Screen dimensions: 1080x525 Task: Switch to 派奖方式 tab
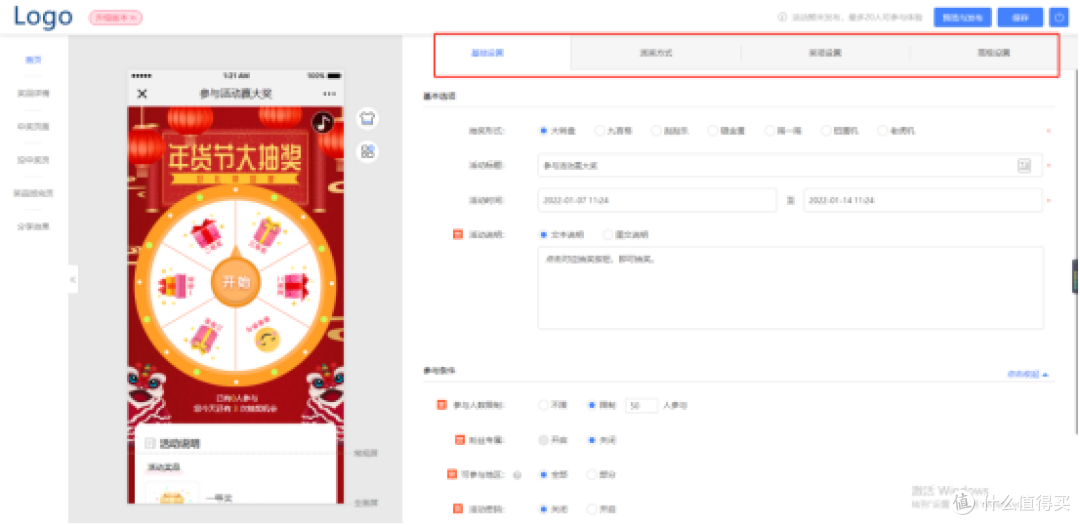pyautogui.click(x=656, y=52)
